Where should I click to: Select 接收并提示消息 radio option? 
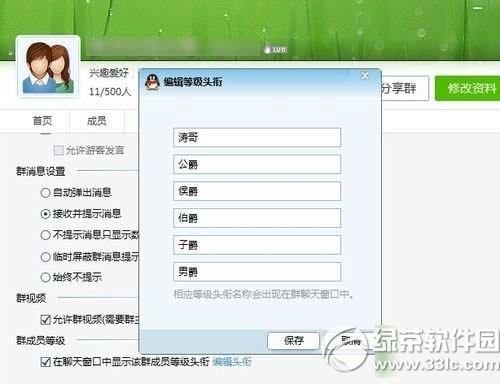45,214
